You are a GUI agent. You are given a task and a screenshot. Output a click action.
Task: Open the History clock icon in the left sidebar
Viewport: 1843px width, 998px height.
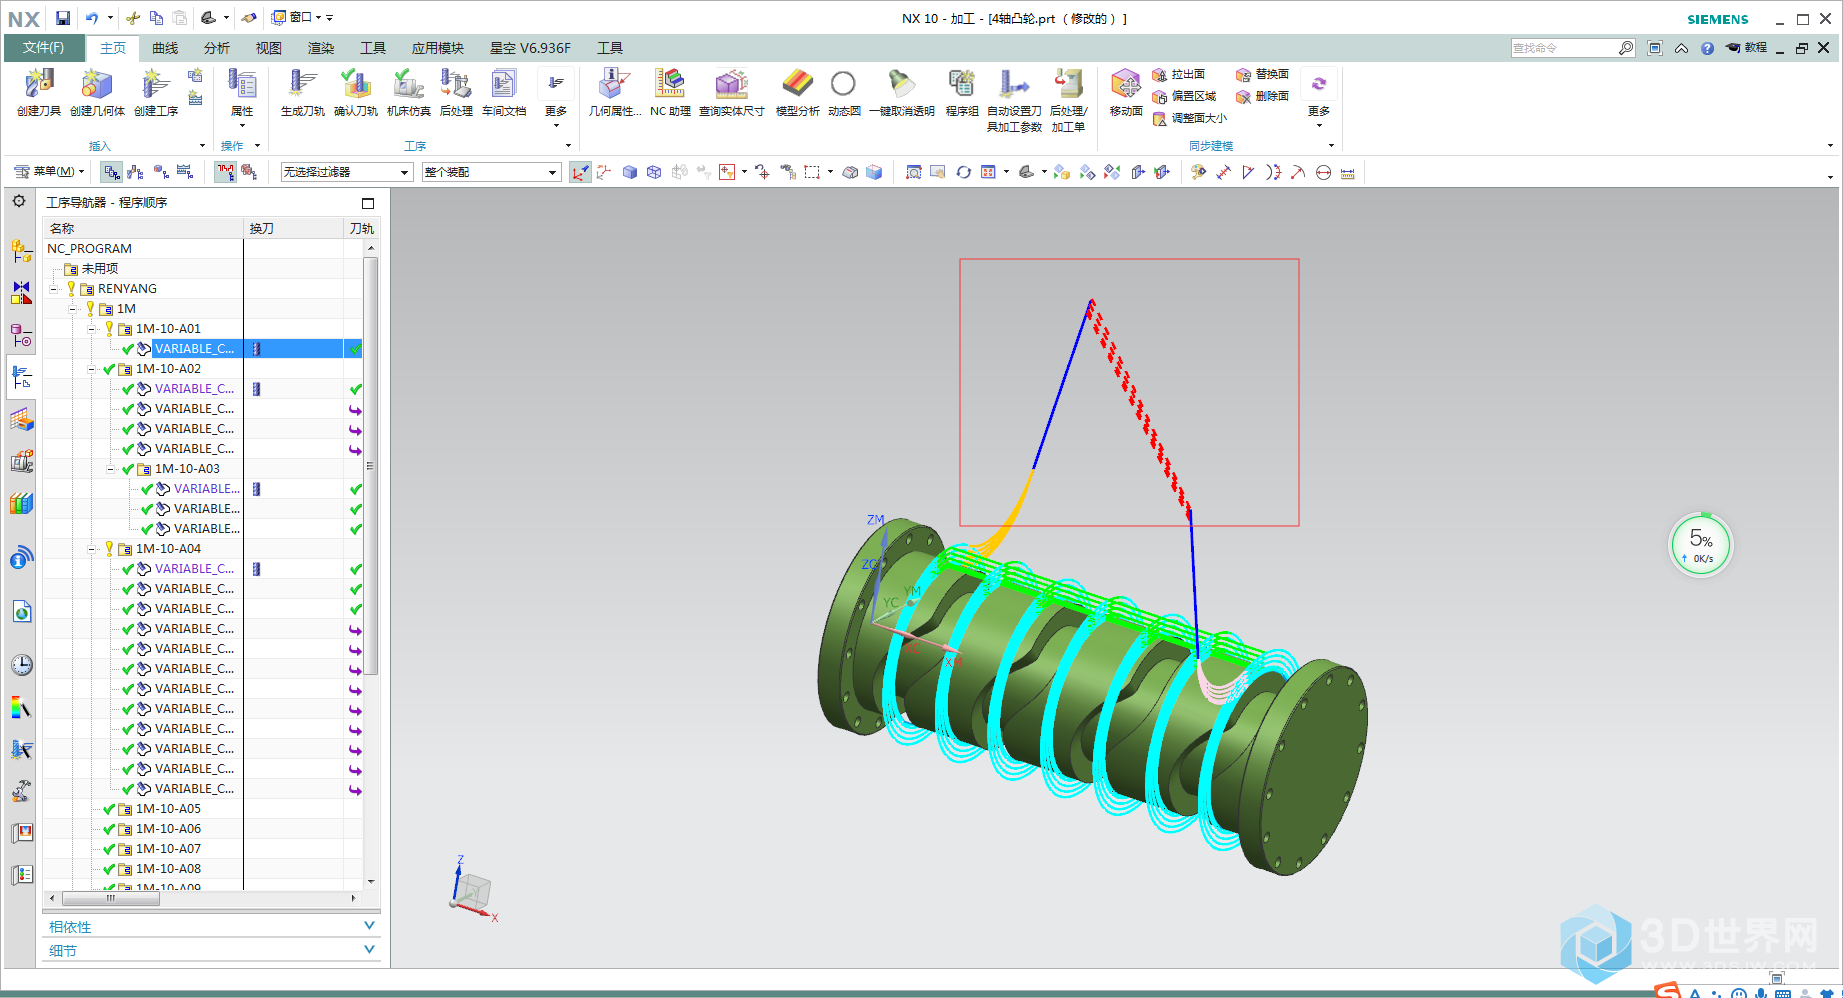click(21, 665)
